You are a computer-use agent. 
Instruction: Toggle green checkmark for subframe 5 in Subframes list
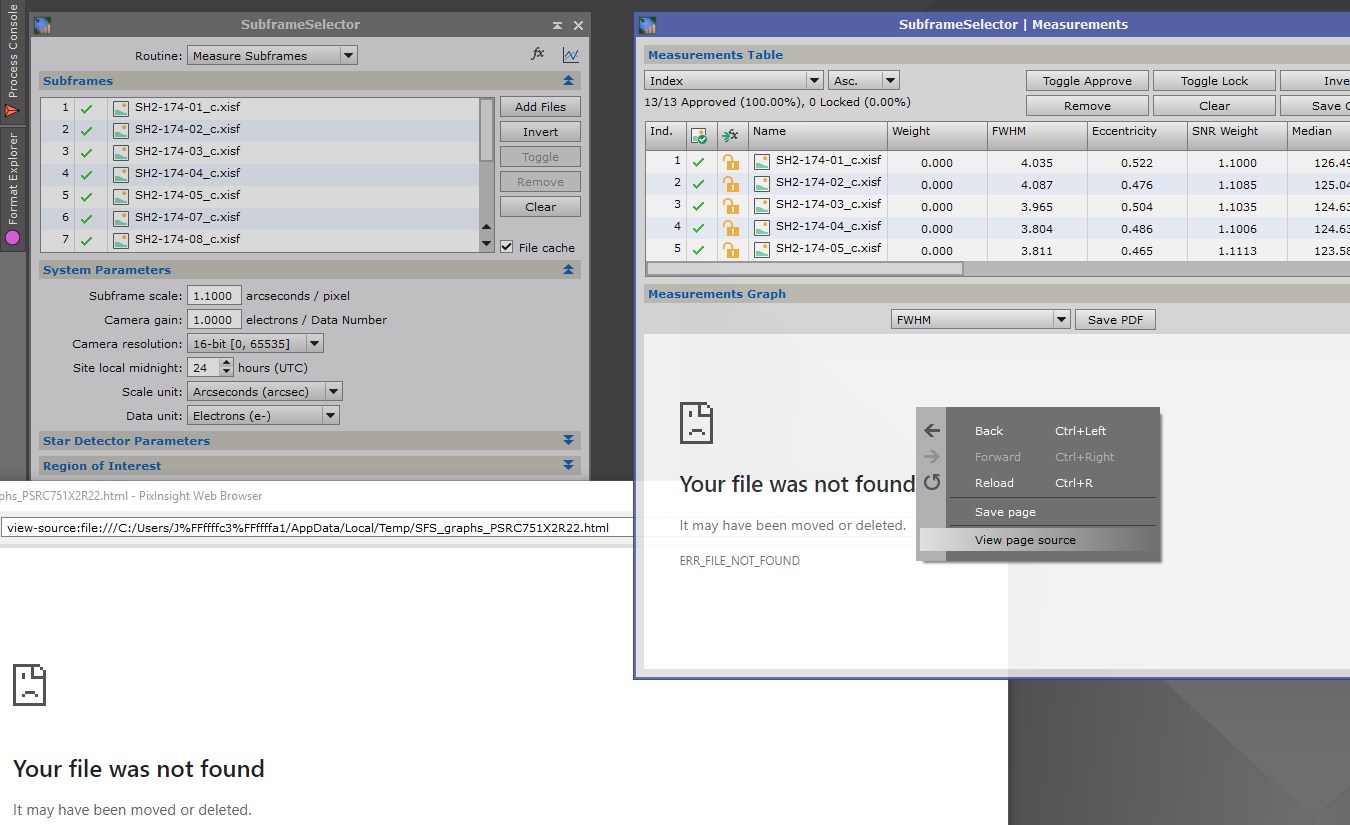[x=87, y=197]
